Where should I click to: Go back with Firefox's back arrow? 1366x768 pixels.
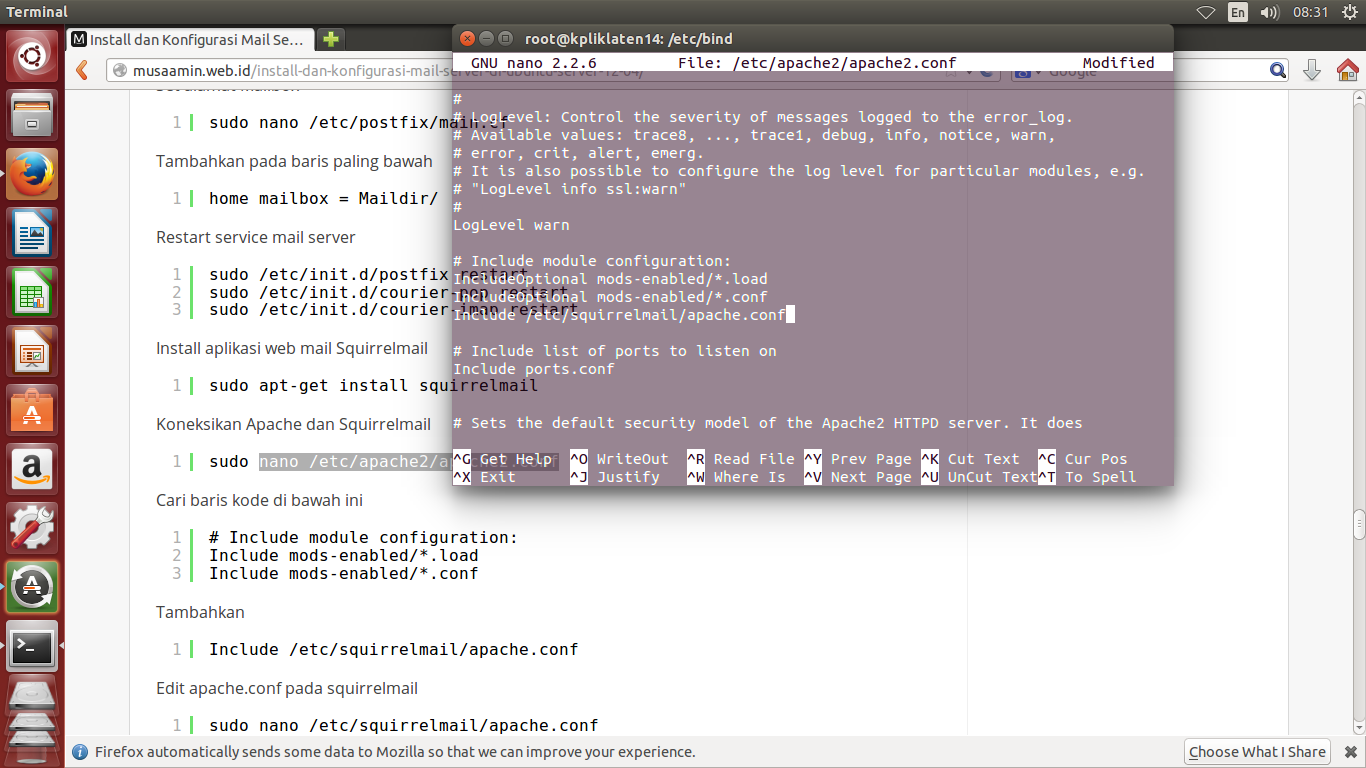83,70
